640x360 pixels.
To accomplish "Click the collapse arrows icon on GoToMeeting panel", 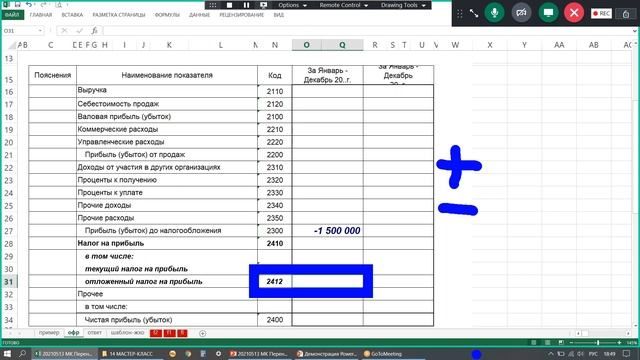I will (x=474, y=13).
